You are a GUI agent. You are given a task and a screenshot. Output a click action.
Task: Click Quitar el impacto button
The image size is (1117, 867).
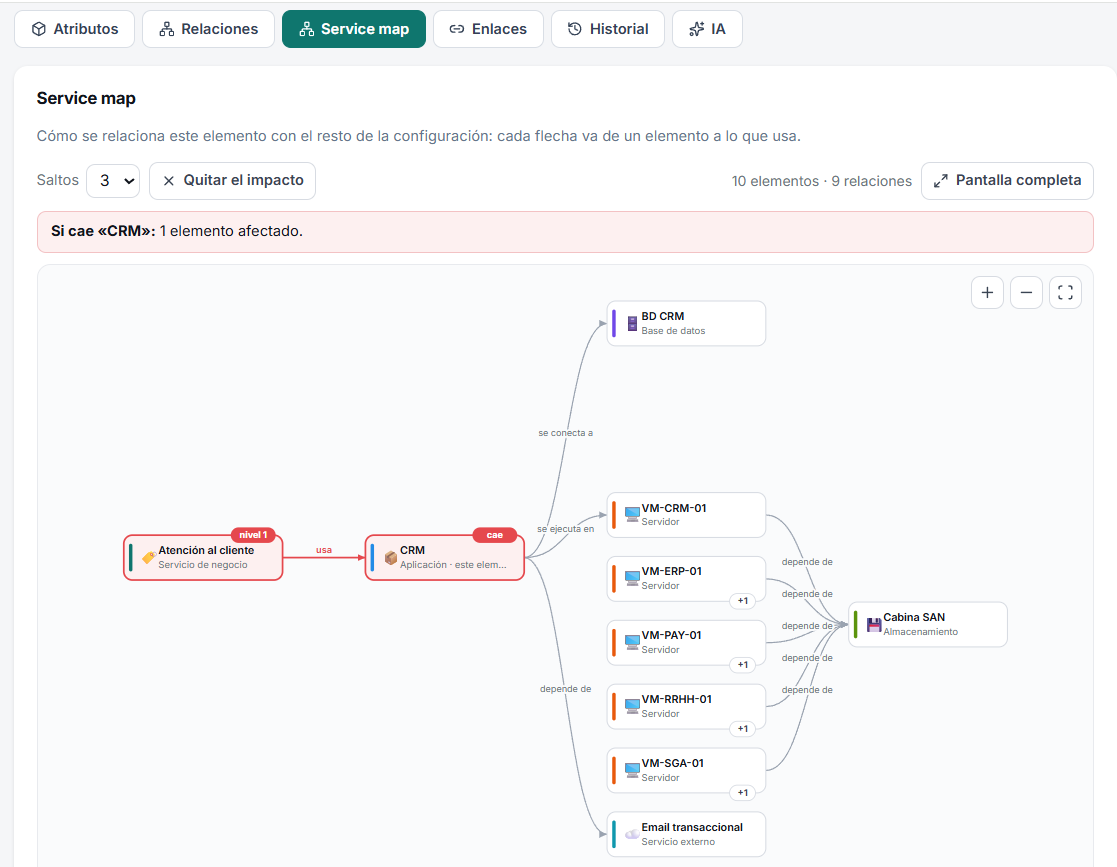tap(232, 181)
